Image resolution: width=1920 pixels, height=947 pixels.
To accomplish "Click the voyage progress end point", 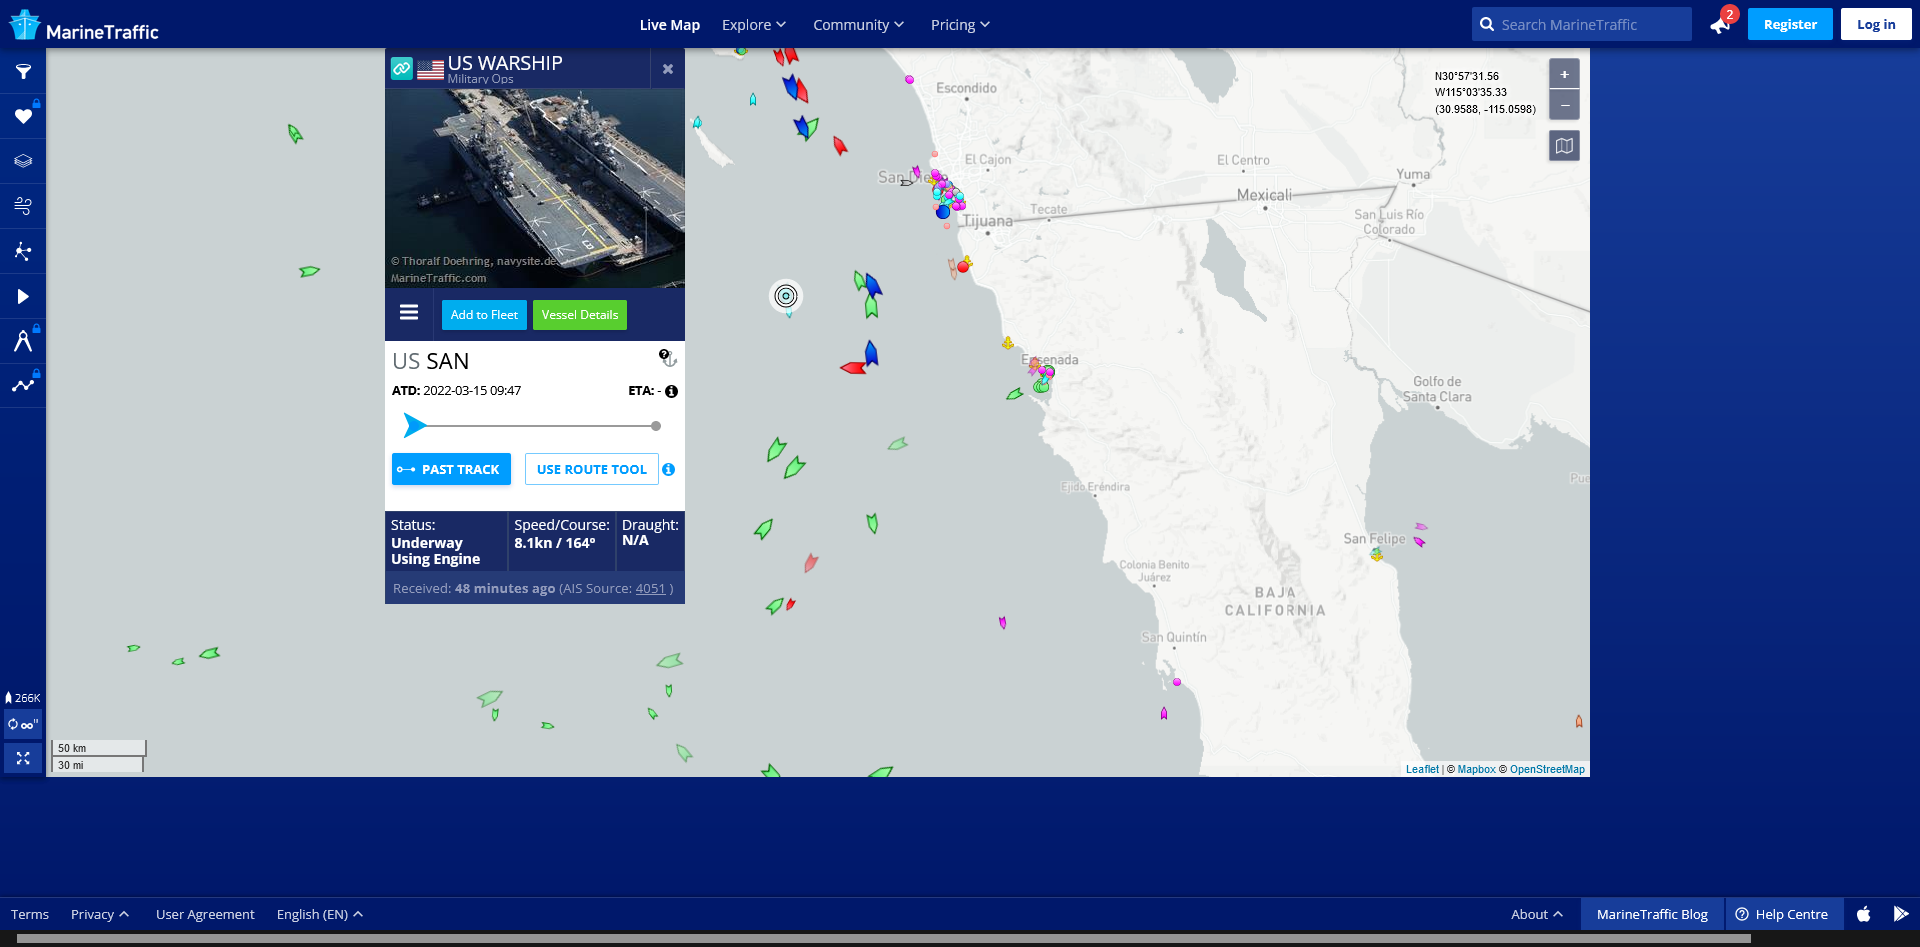I will click(656, 426).
